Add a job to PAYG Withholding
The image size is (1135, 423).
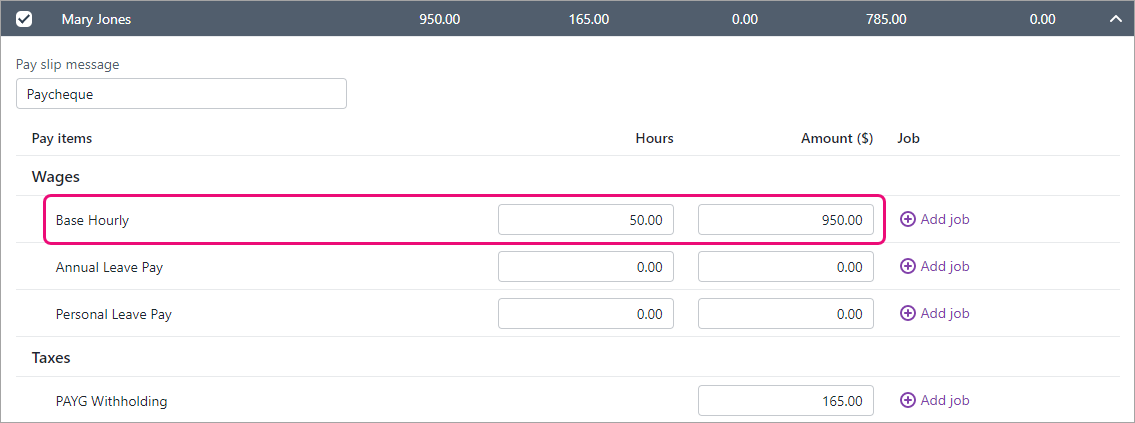[935, 400]
